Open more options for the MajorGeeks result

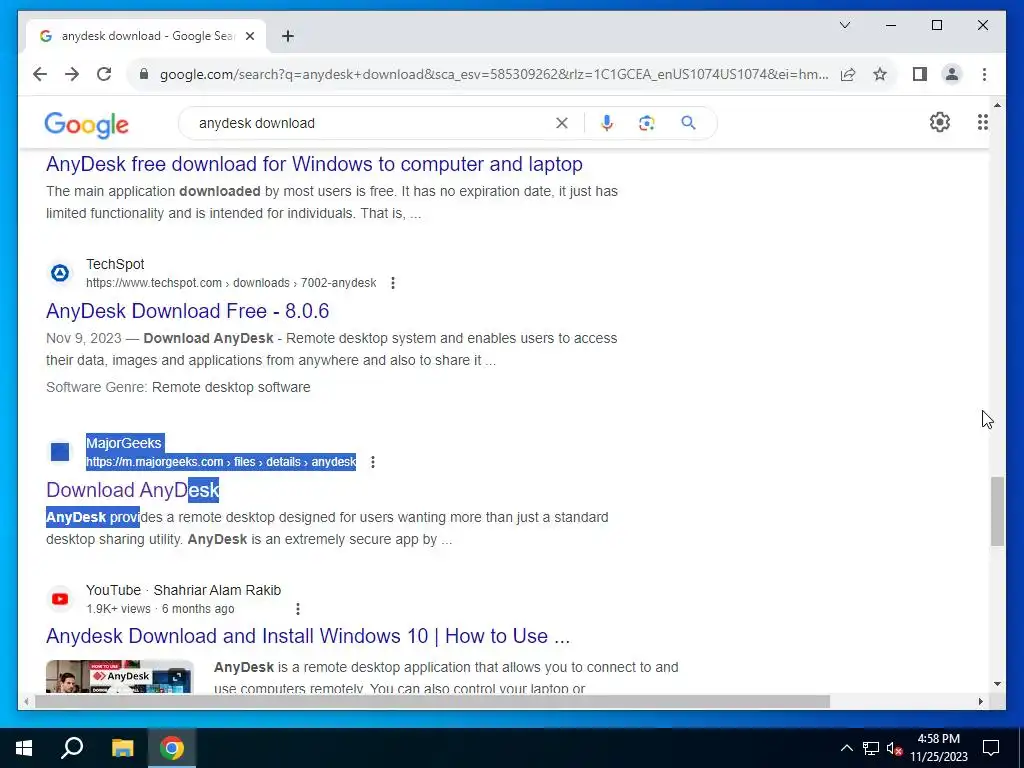tap(373, 462)
